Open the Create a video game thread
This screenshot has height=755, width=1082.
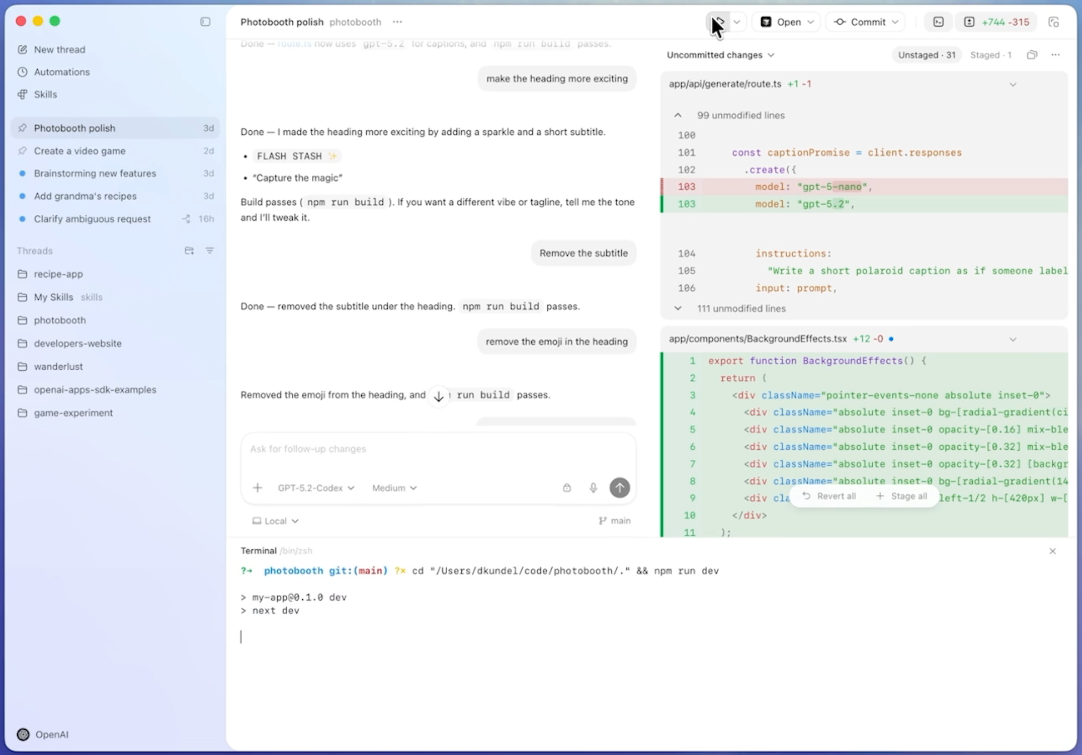click(x=116, y=150)
